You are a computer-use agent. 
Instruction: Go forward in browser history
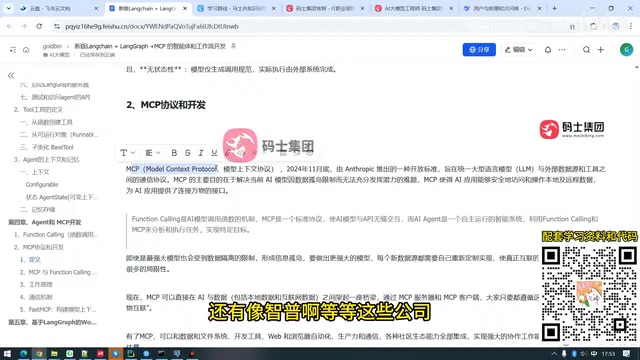pos(24,26)
